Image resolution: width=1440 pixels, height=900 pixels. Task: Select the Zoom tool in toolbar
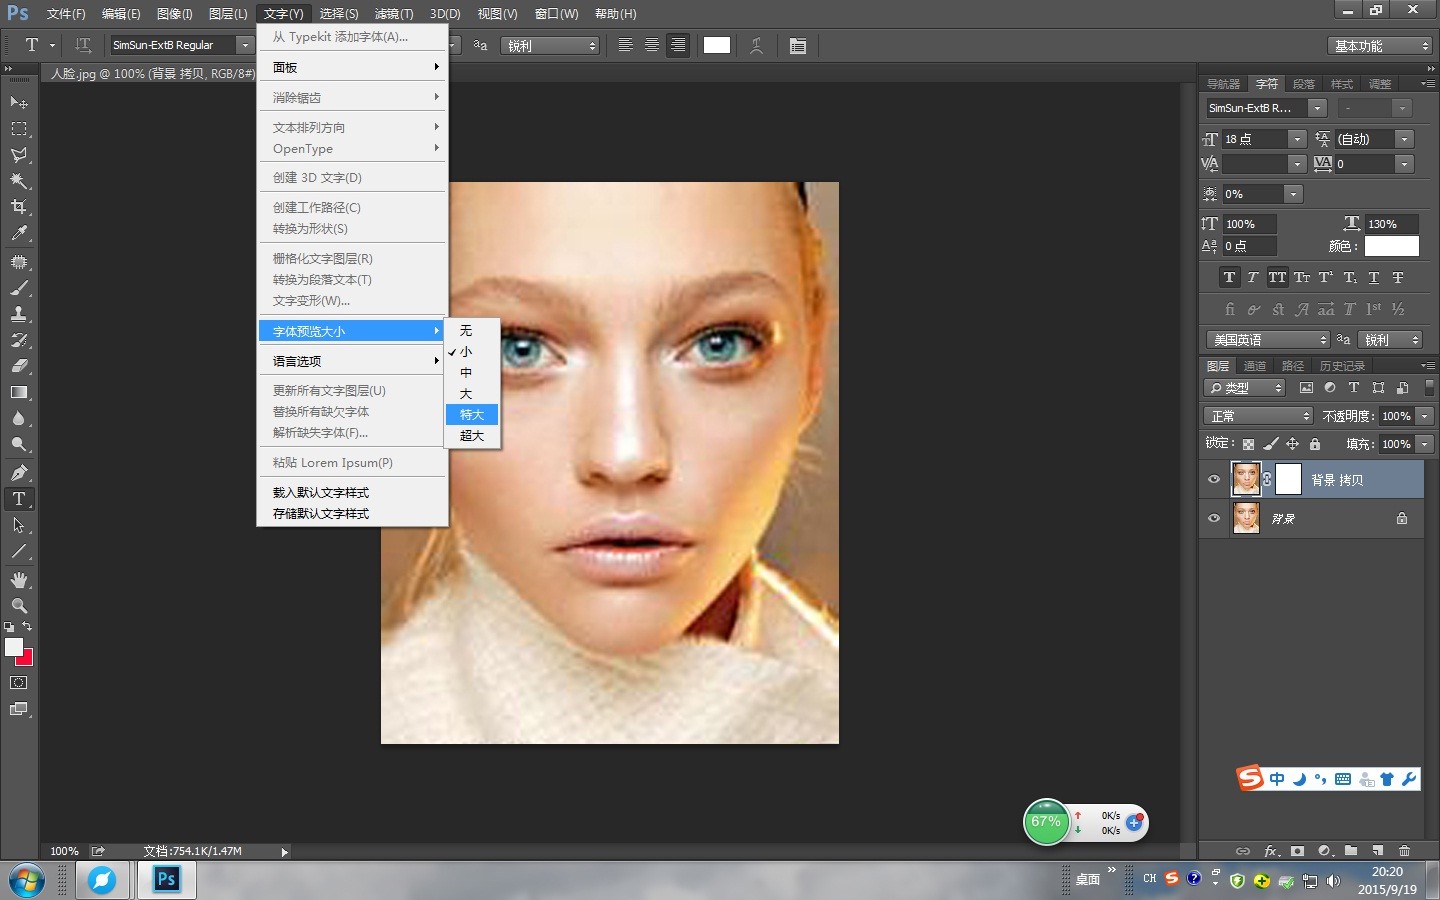point(19,606)
